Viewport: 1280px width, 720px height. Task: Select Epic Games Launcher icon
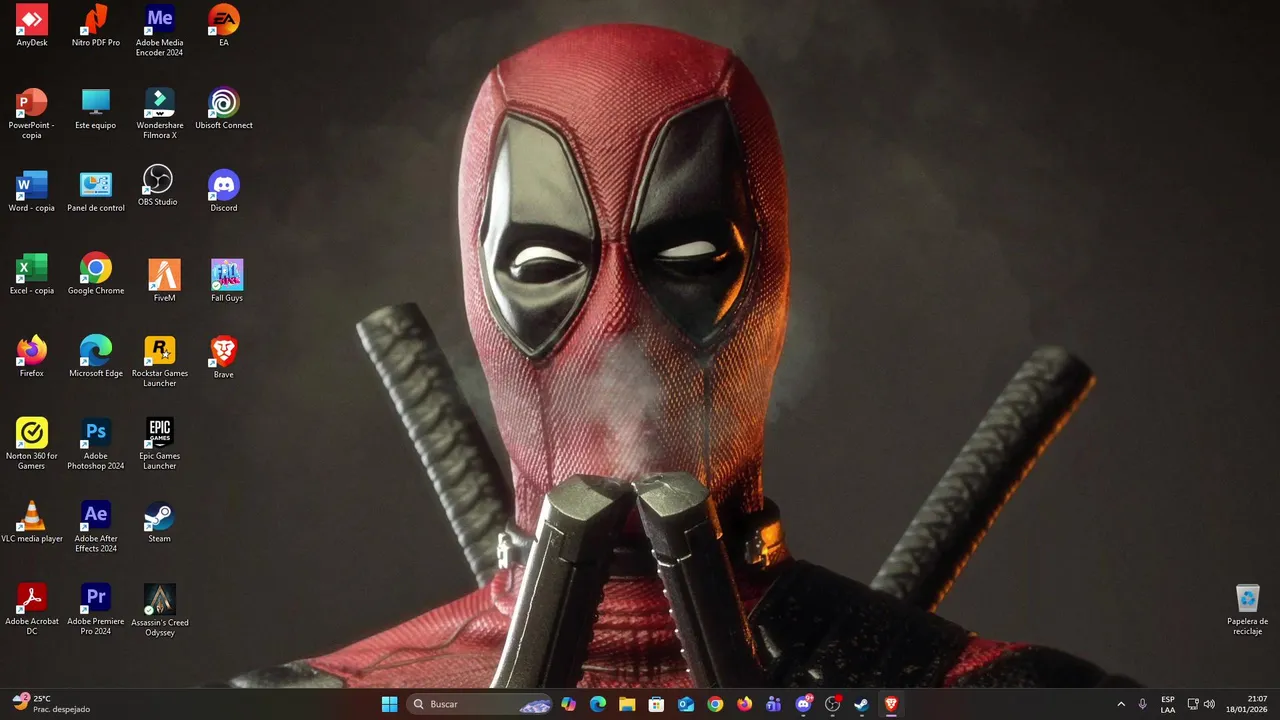pos(160,444)
